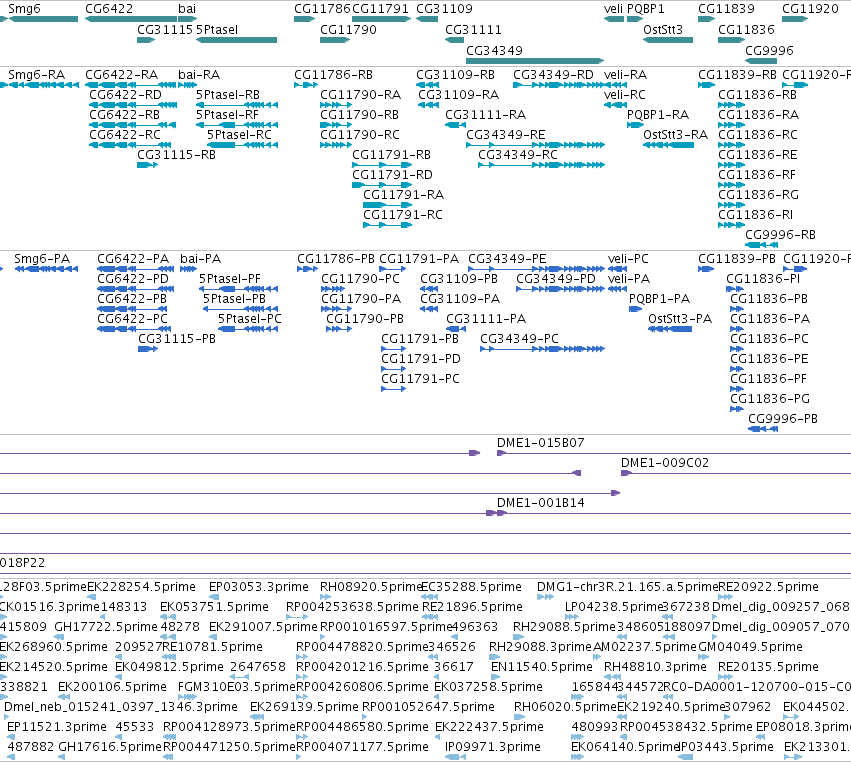The width and height of the screenshot is (851, 762).
Task: Click the CG11790 gene in the top track
Action: 334,40
